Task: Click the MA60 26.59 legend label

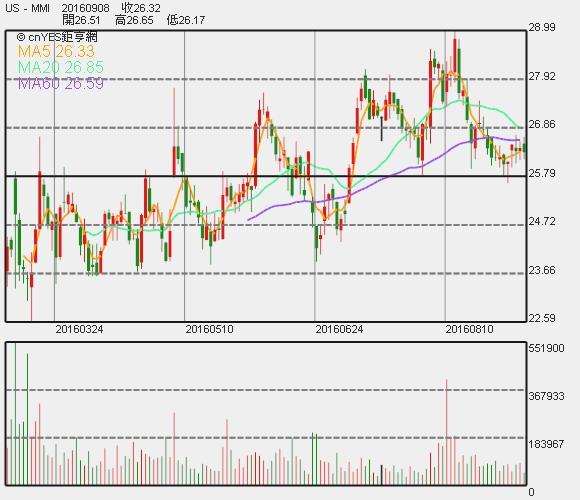Action: [x=61, y=84]
